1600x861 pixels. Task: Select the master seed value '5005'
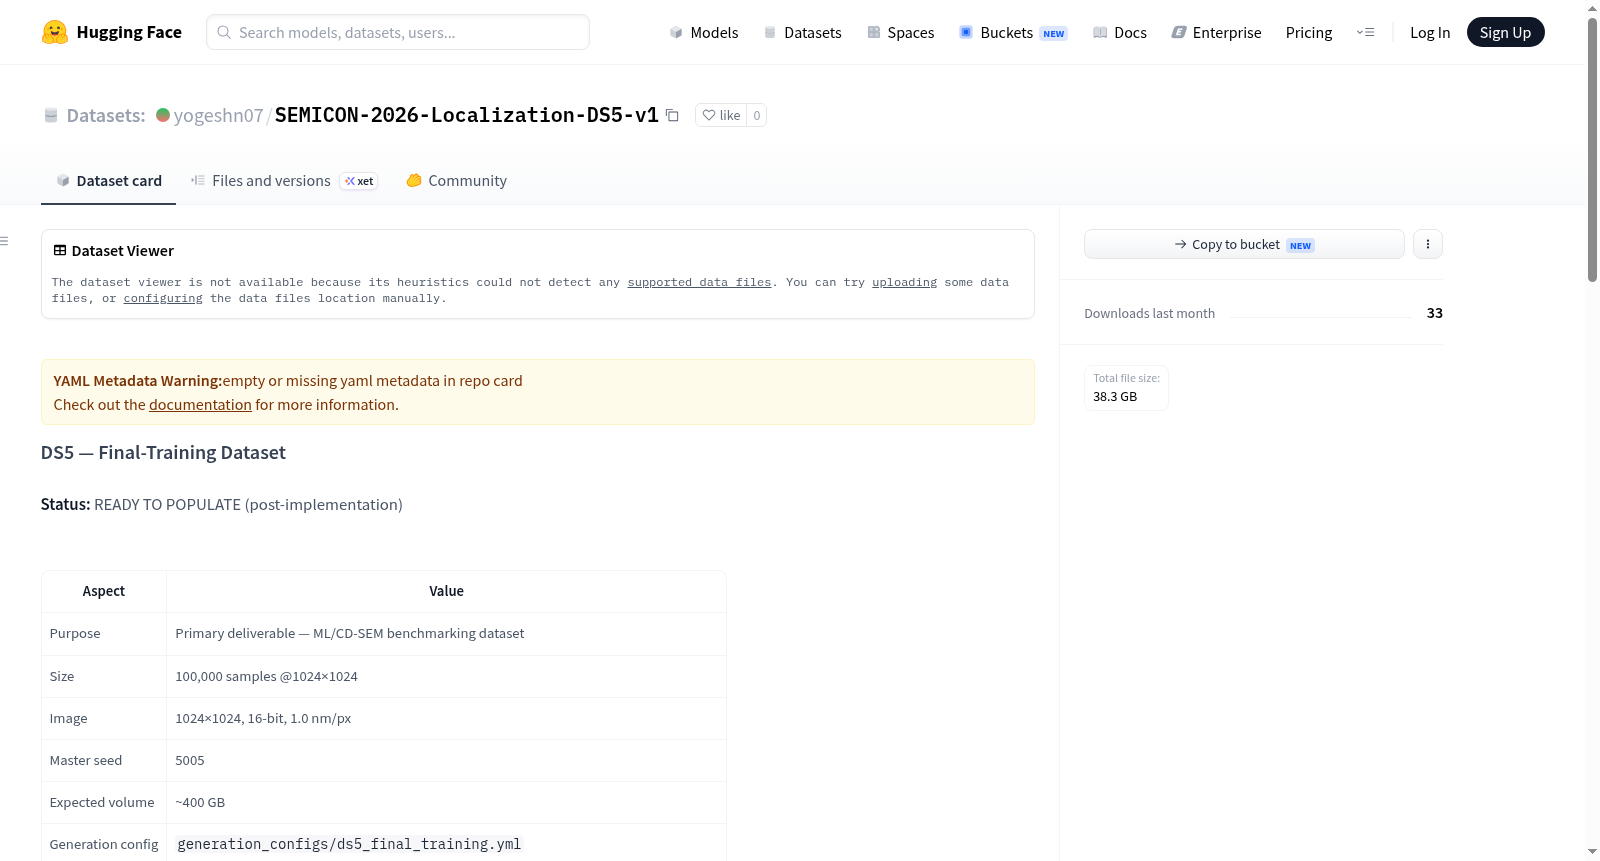tap(190, 761)
